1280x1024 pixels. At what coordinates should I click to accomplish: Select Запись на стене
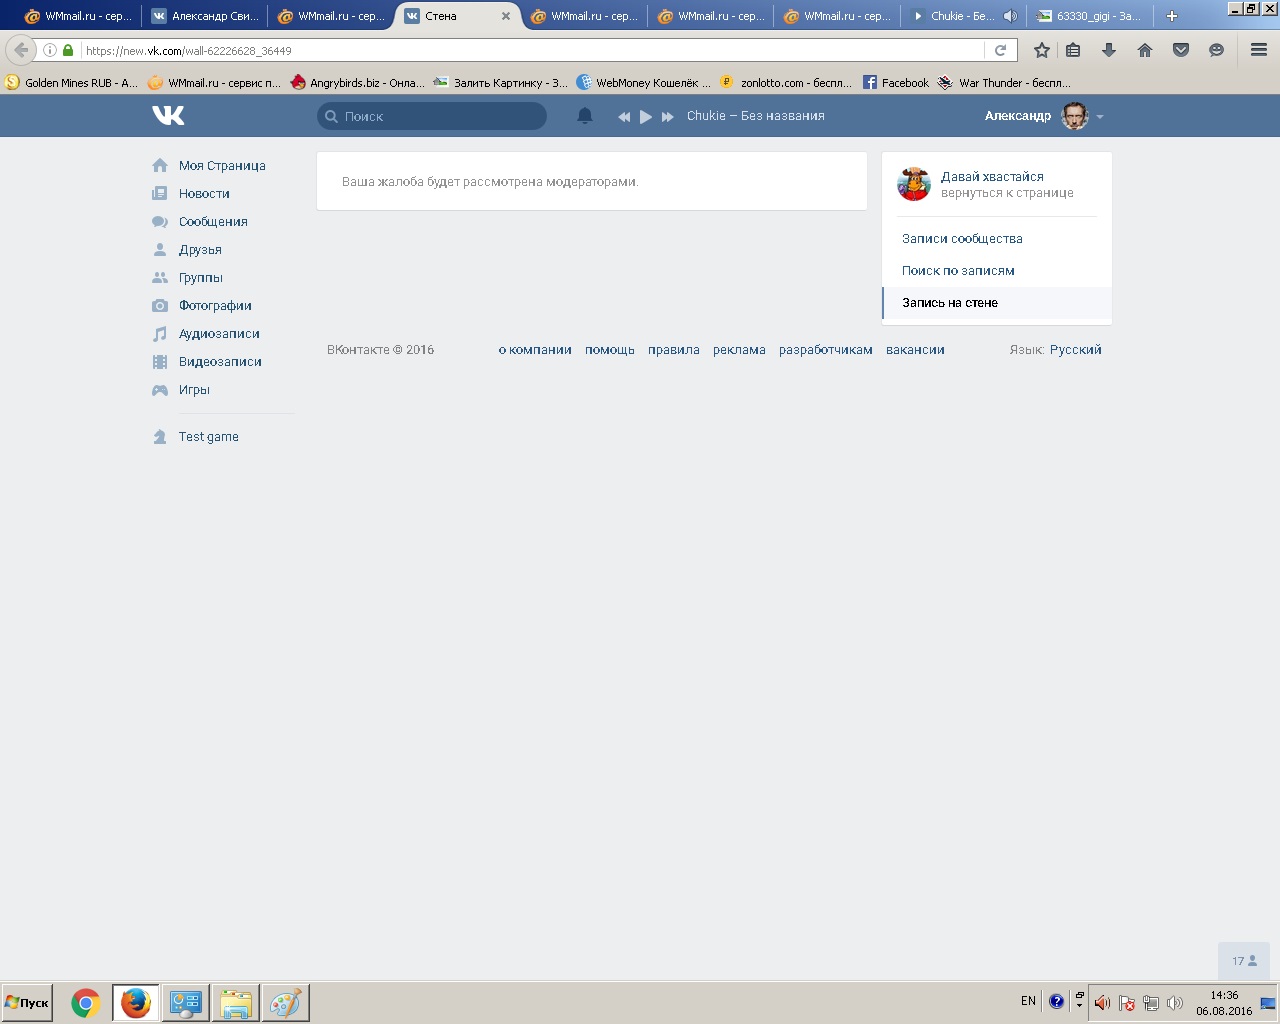pos(997,303)
